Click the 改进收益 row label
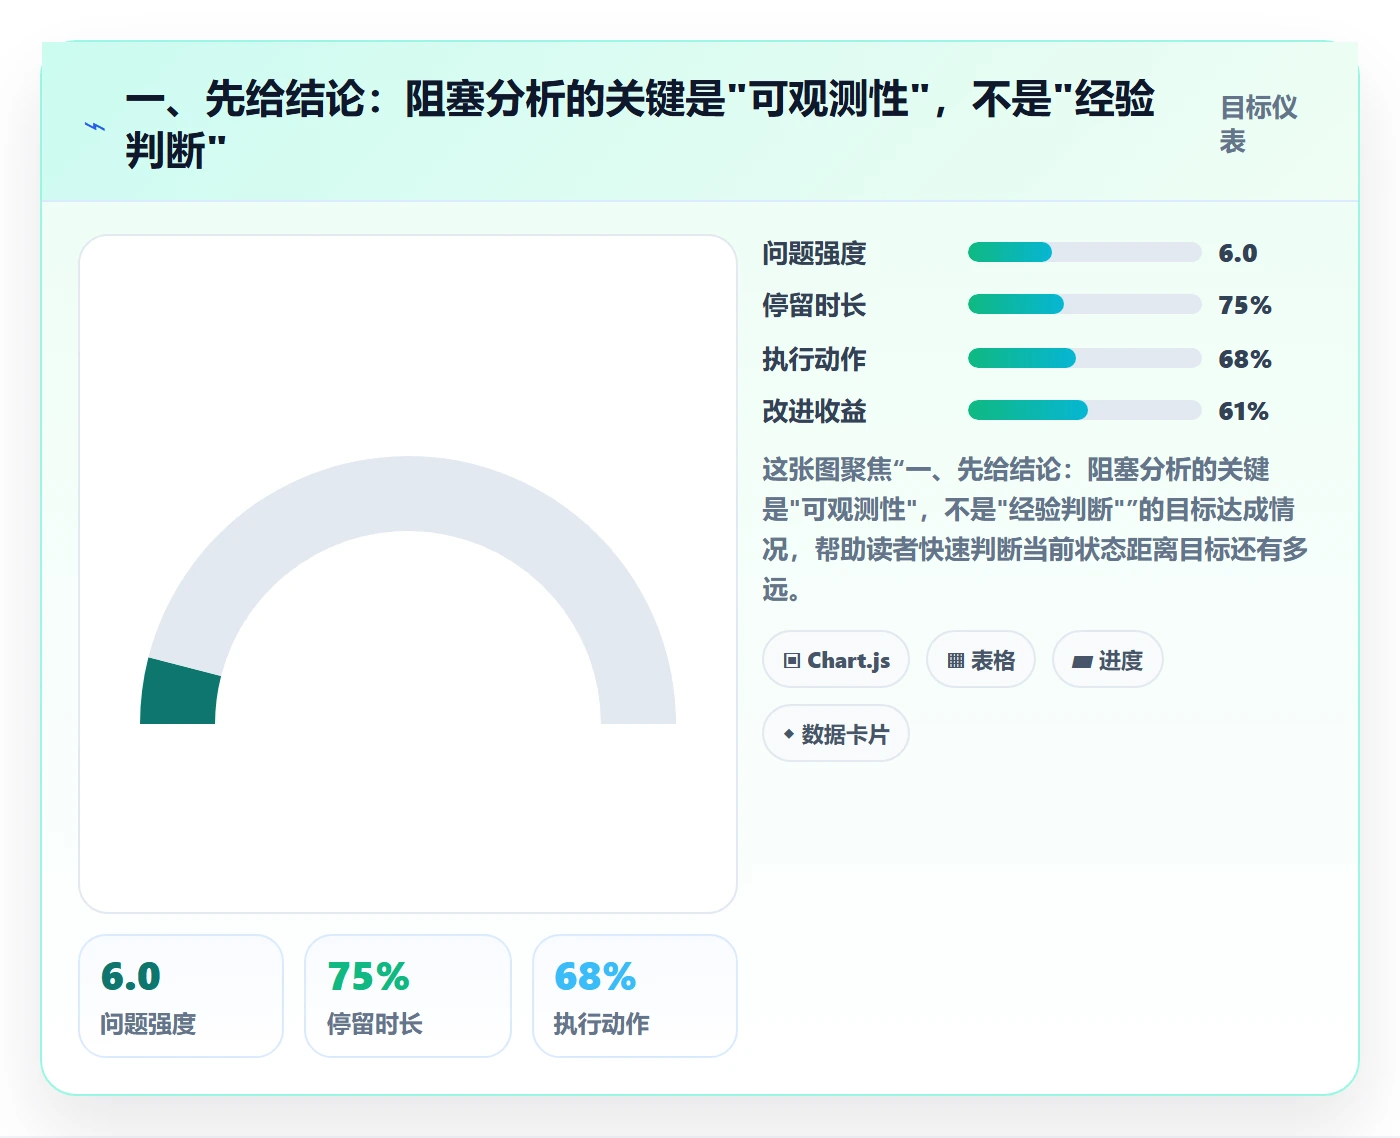The image size is (1400, 1138). (x=814, y=411)
